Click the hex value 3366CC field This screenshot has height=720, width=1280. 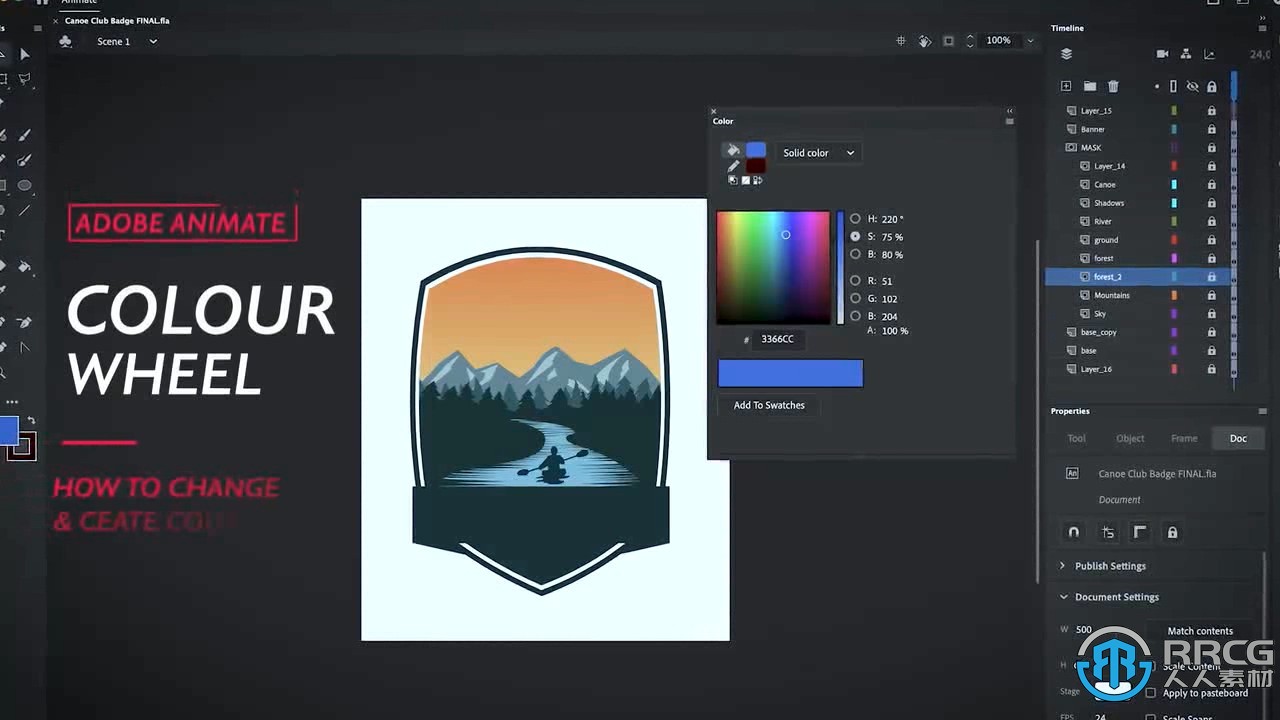778,339
